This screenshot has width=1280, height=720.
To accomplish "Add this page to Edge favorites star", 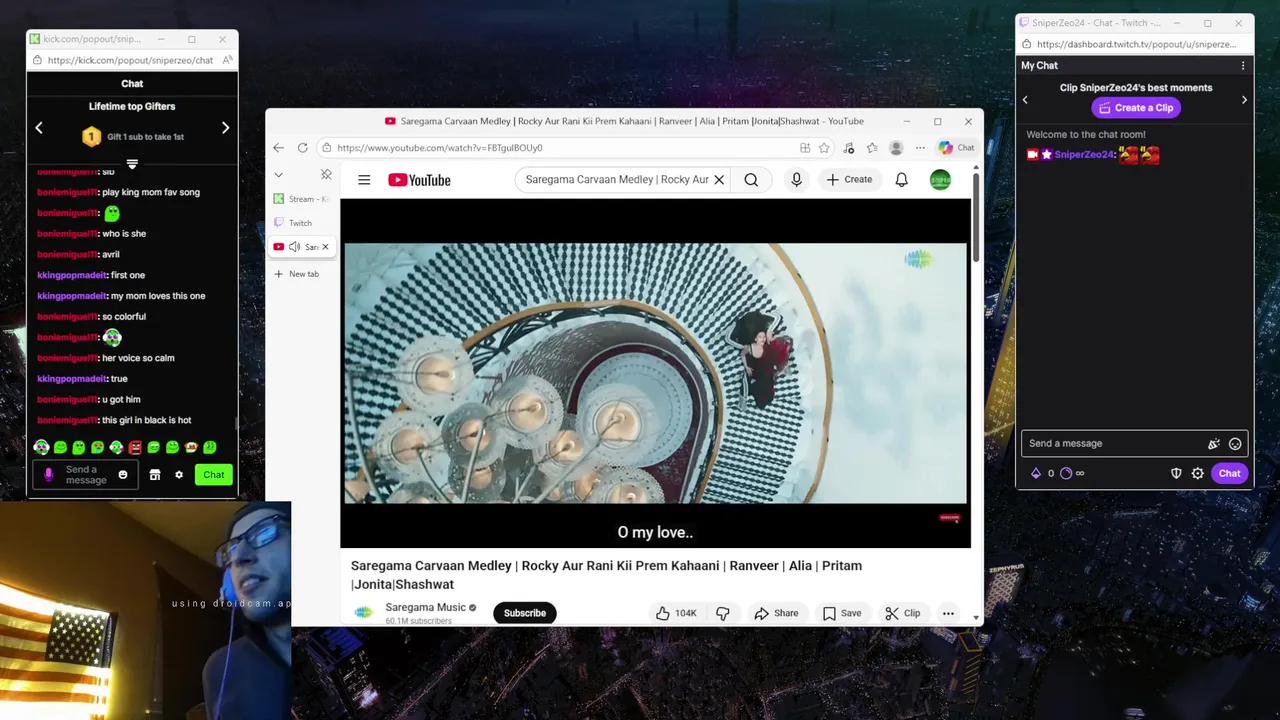I will [824, 148].
